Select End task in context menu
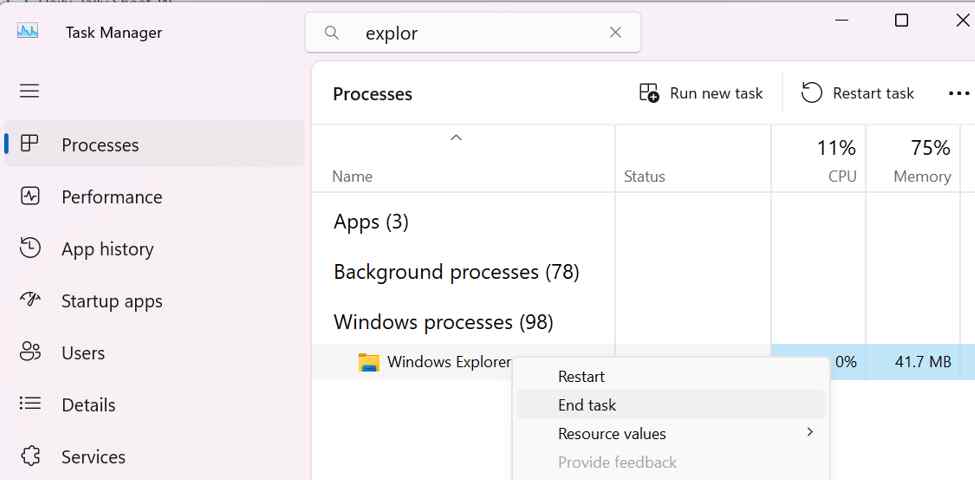The width and height of the screenshot is (975, 480). pyautogui.click(x=587, y=405)
